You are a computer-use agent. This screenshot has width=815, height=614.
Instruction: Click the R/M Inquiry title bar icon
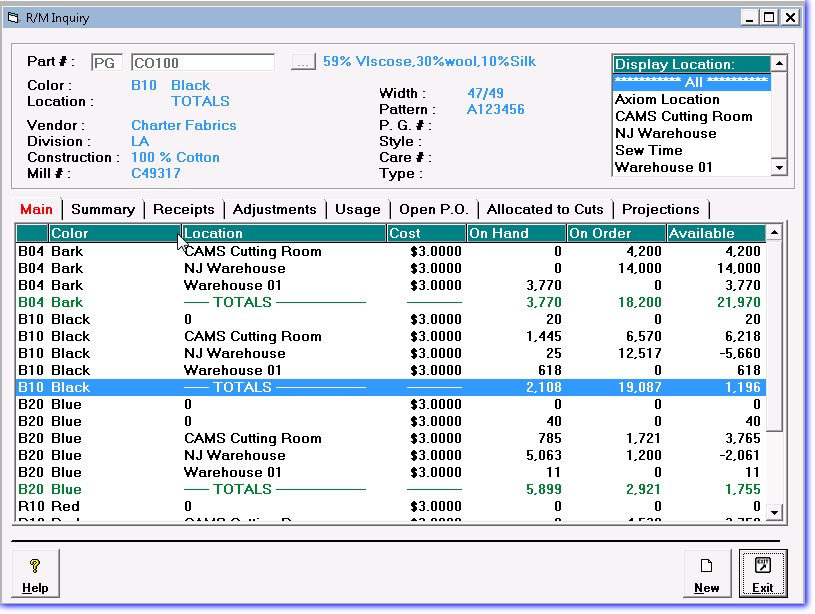pyautogui.click(x=13, y=17)
